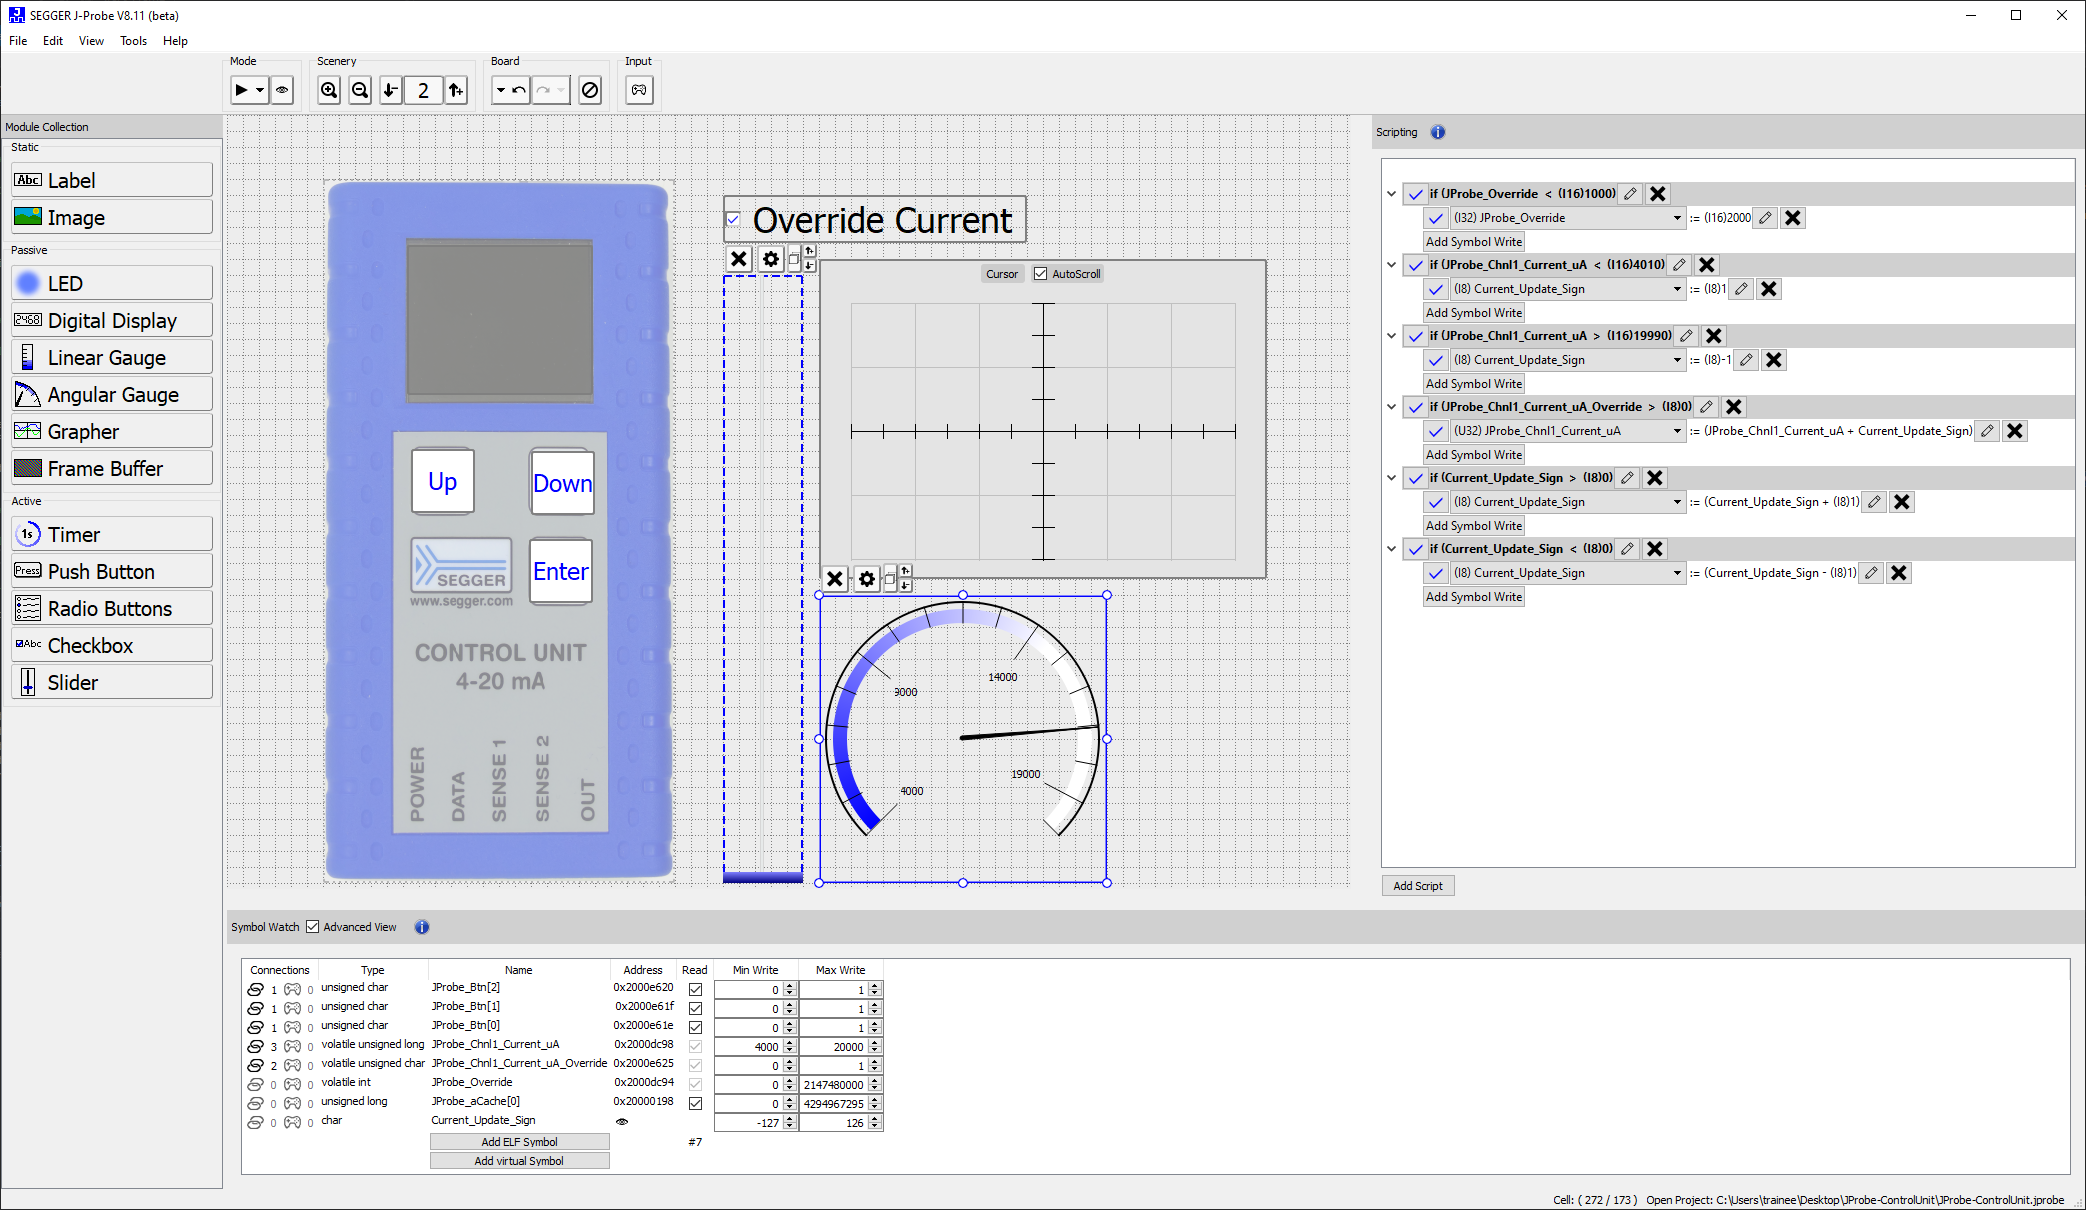Collapse the JProbe_Override script expander

1391,194
